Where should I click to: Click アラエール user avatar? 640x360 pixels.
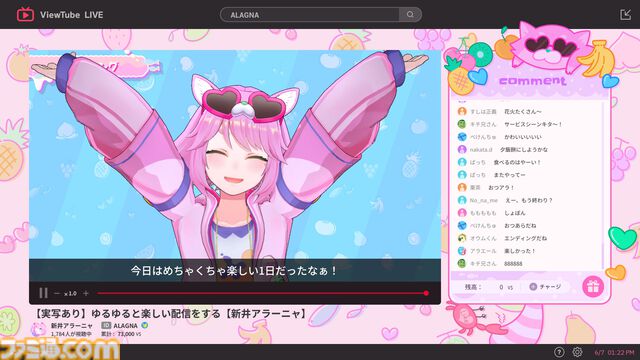(462, 251)
